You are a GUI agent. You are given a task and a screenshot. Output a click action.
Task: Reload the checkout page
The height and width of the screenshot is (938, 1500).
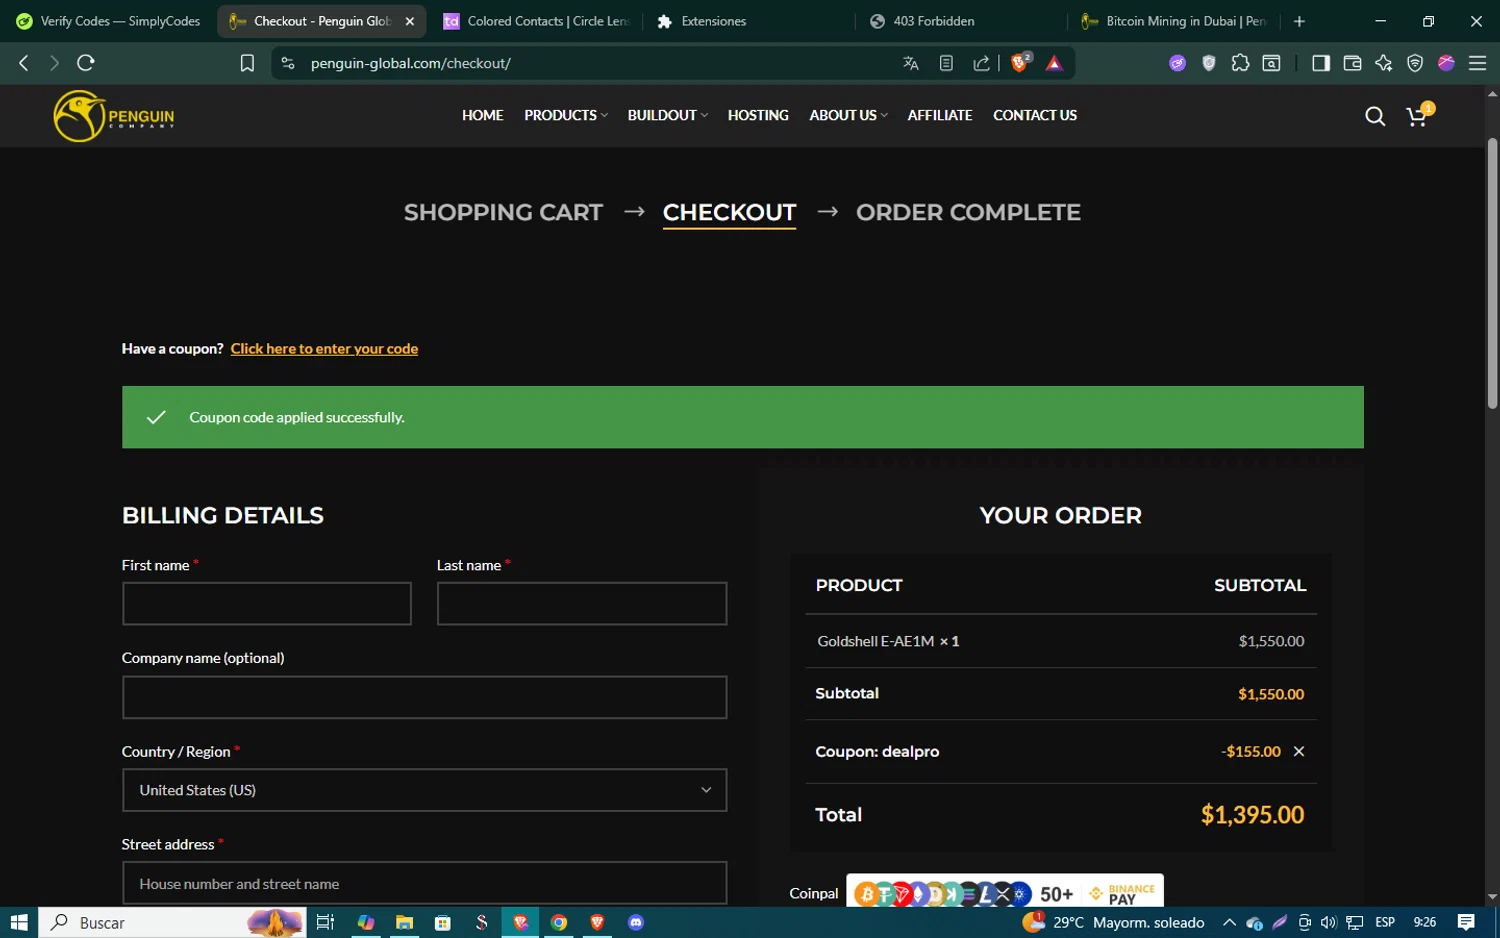coord(86,63)
